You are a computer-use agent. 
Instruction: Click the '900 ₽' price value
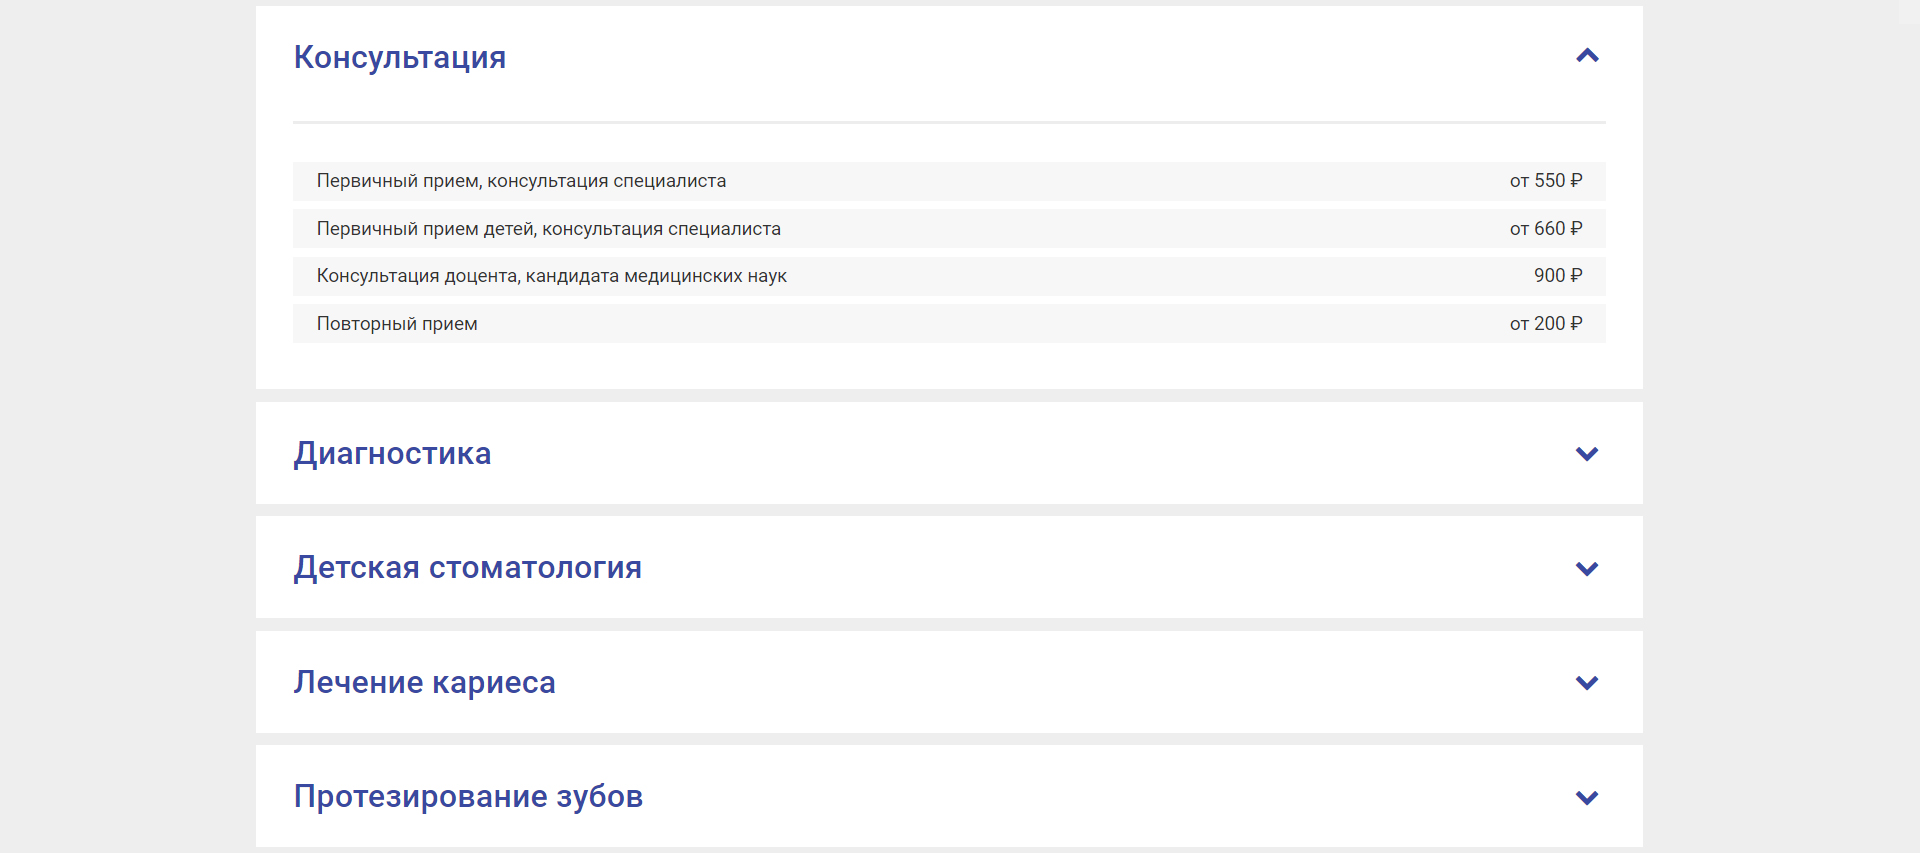(x=1557, y=276)
